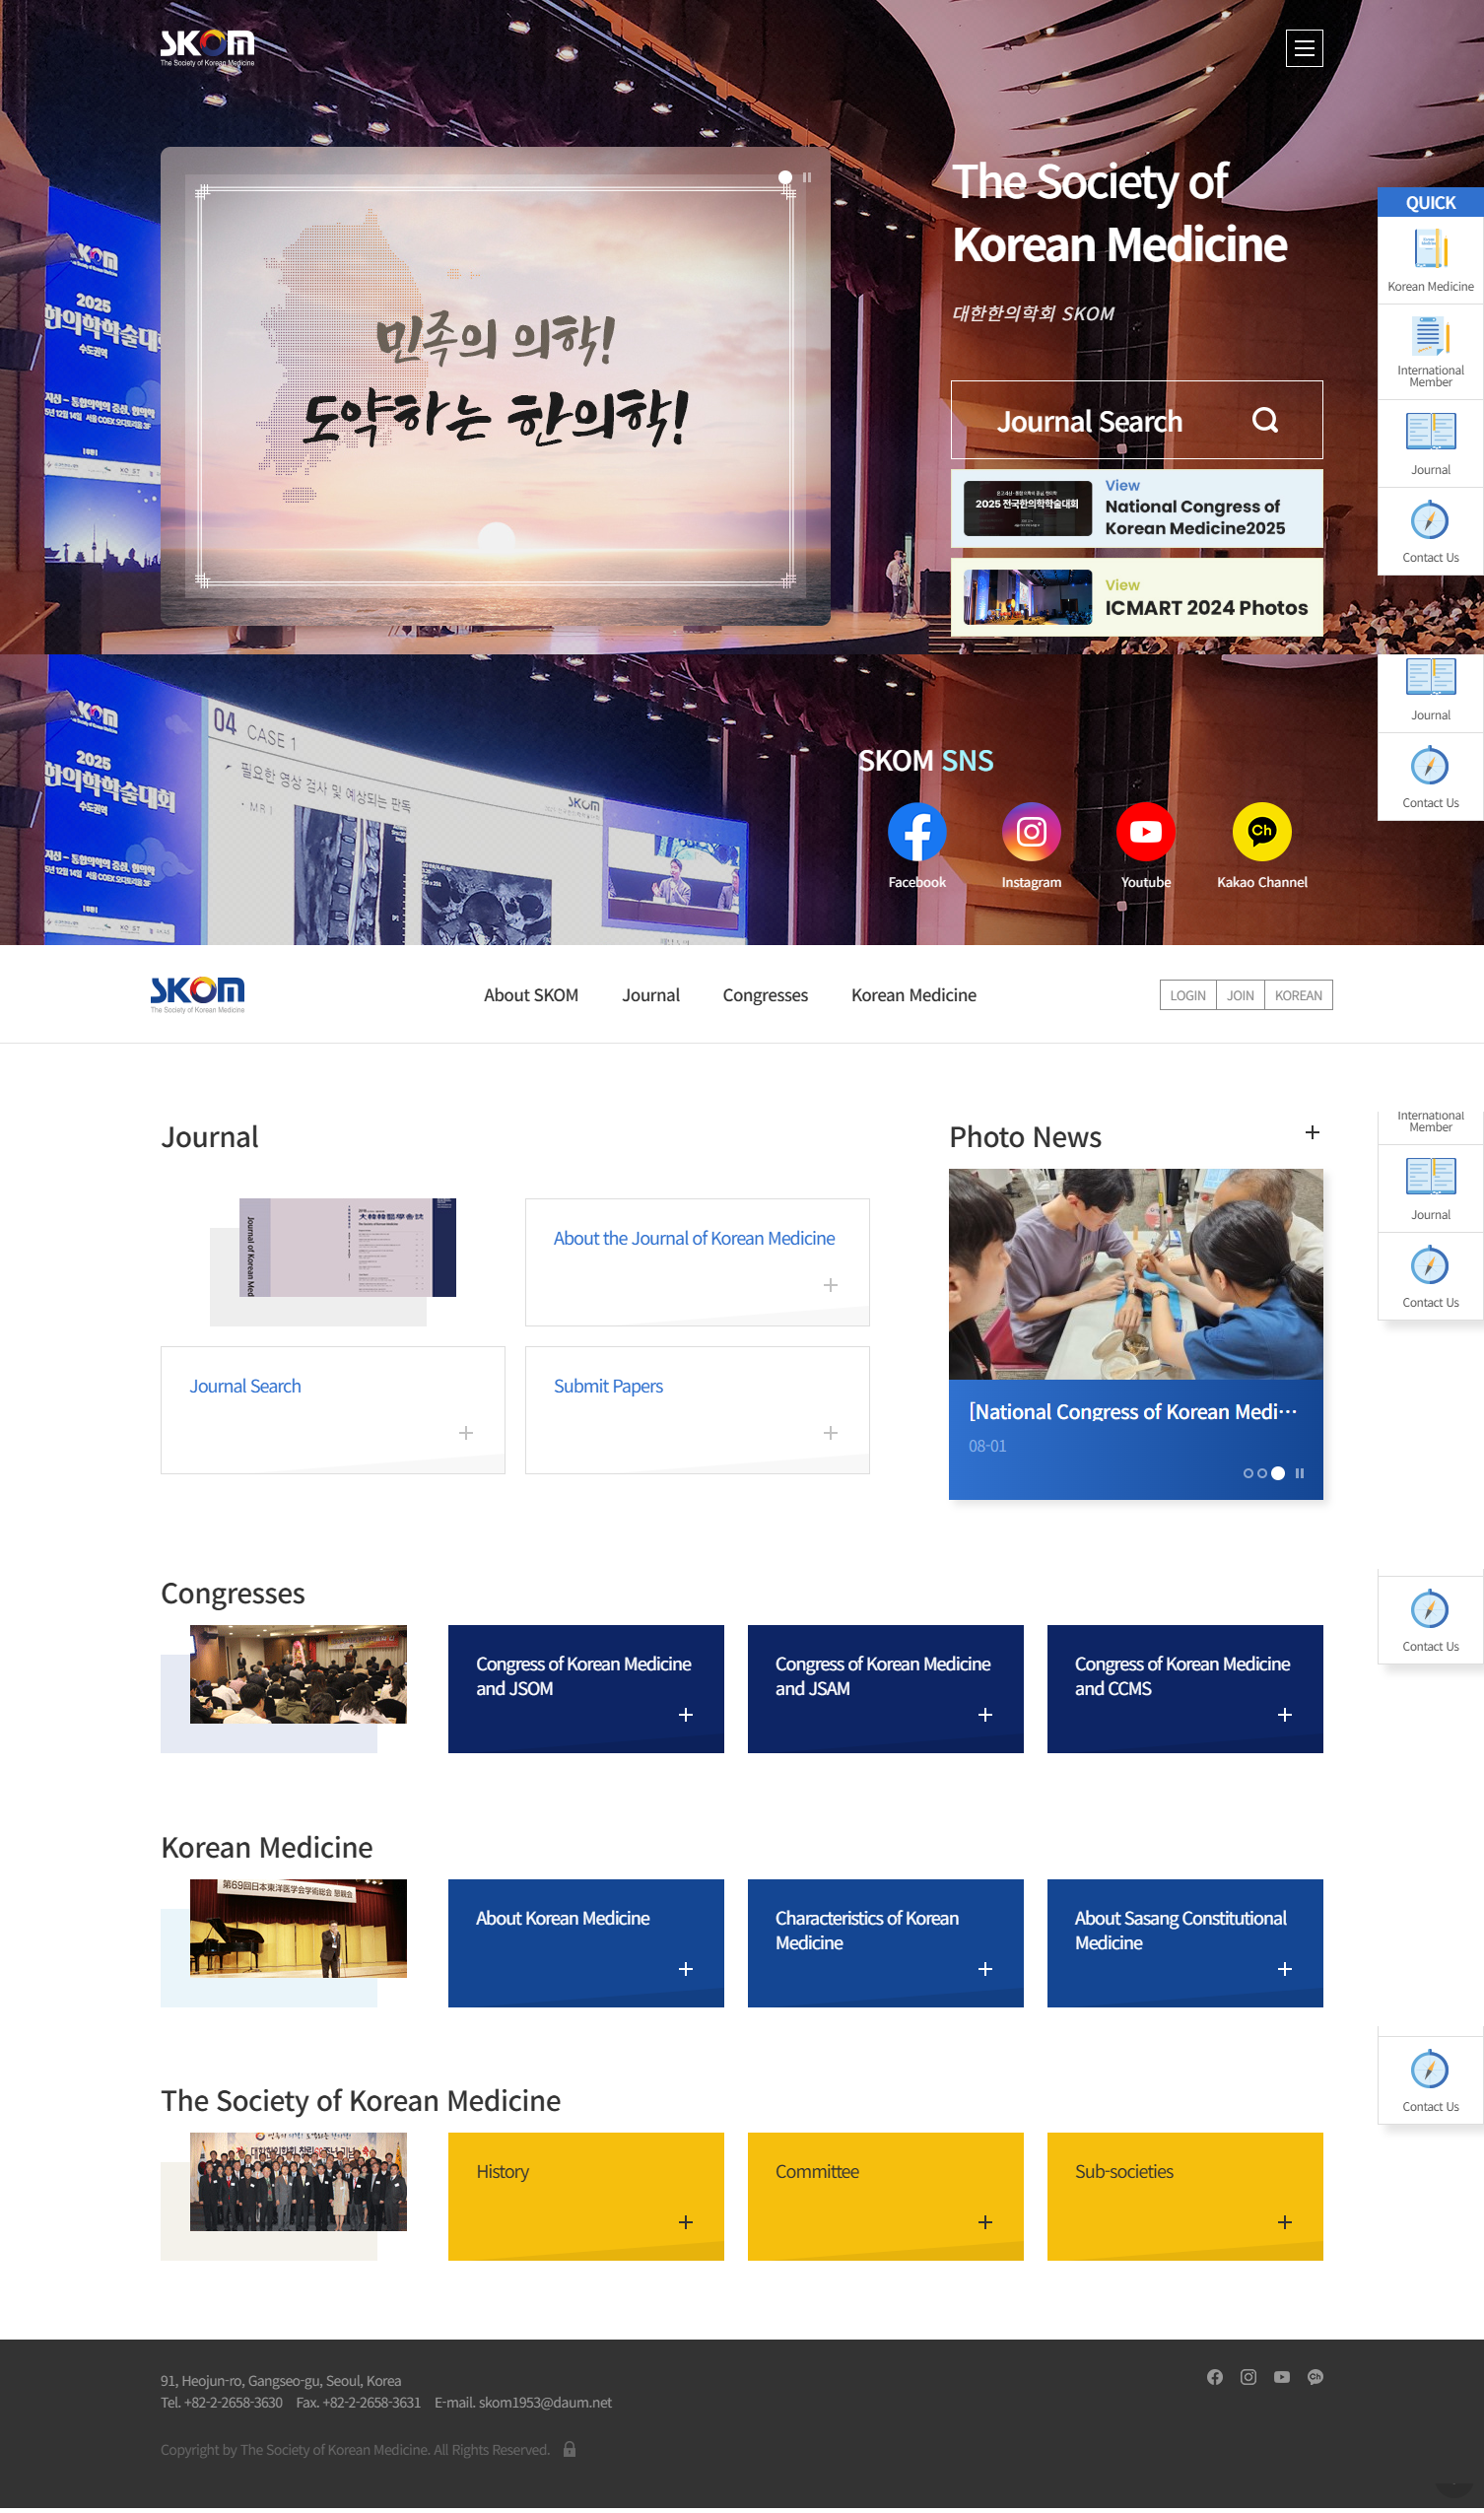Expand the History tile
Image resolution: width=1484 pixels, height=2513 pixels.
[685, 2221]
